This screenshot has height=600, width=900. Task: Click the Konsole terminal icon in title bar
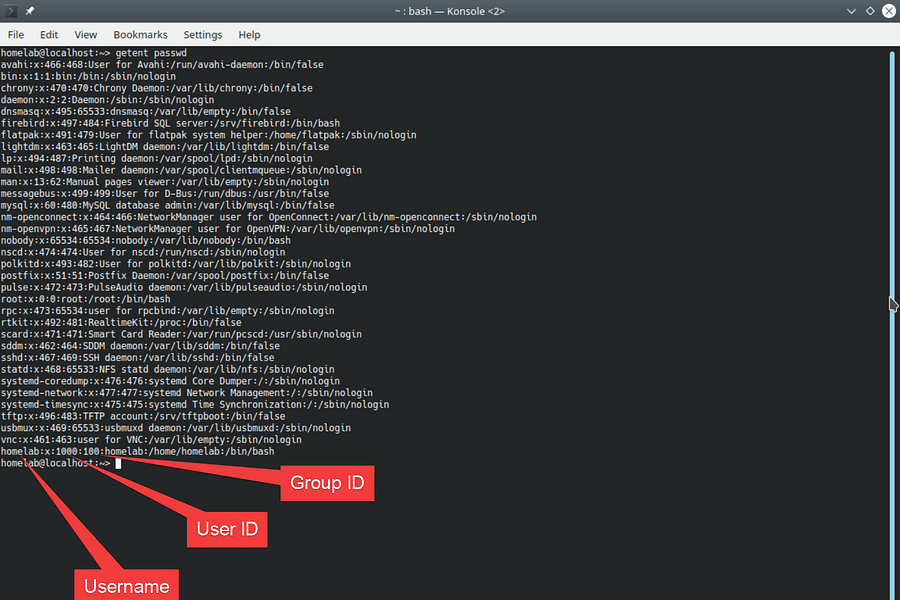pyautogui.click(x=11, y=11)
